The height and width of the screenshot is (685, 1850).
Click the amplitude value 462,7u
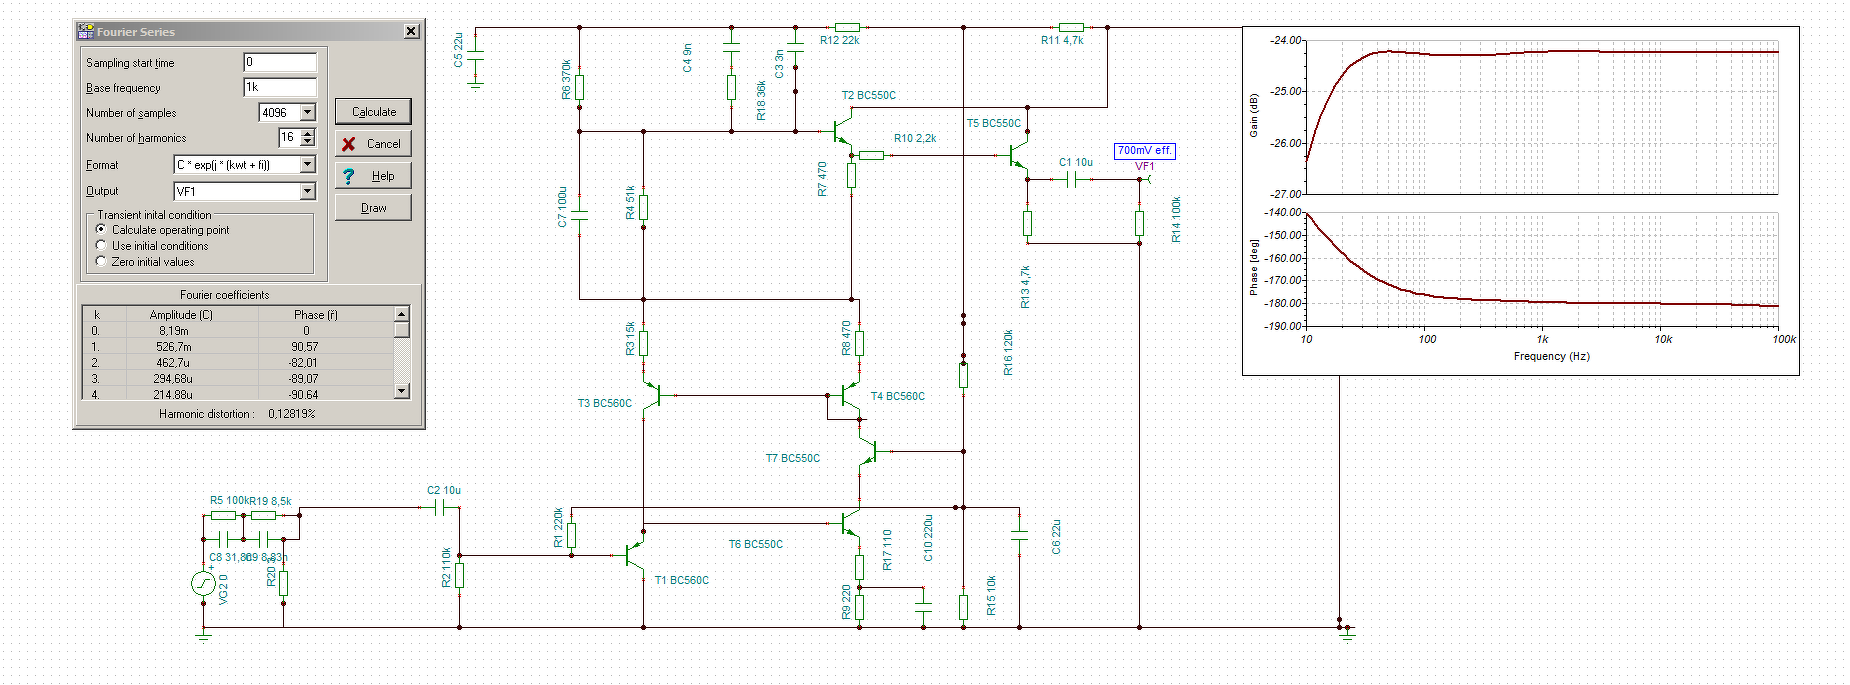tap(173, 363)
